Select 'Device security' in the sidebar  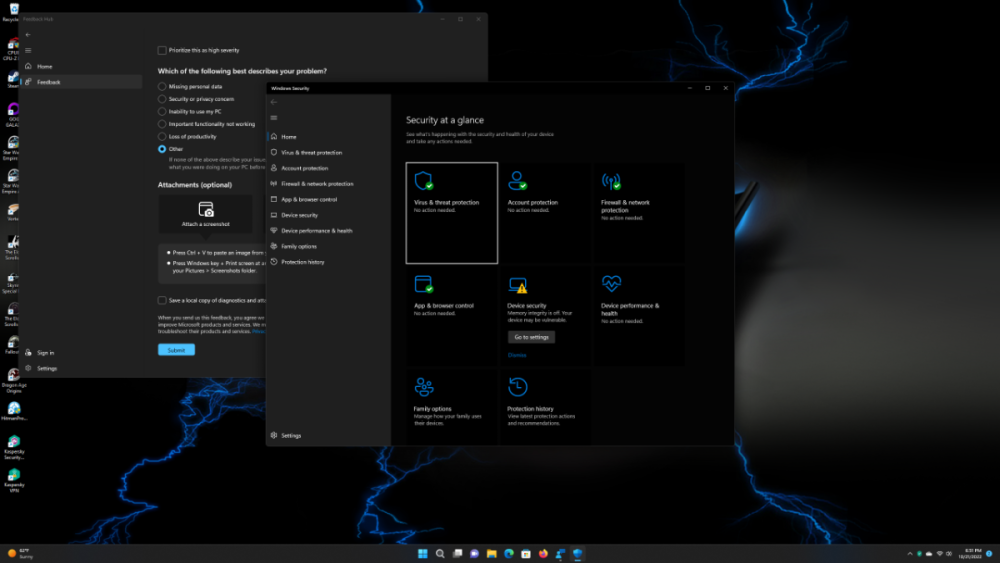point(299,215)
